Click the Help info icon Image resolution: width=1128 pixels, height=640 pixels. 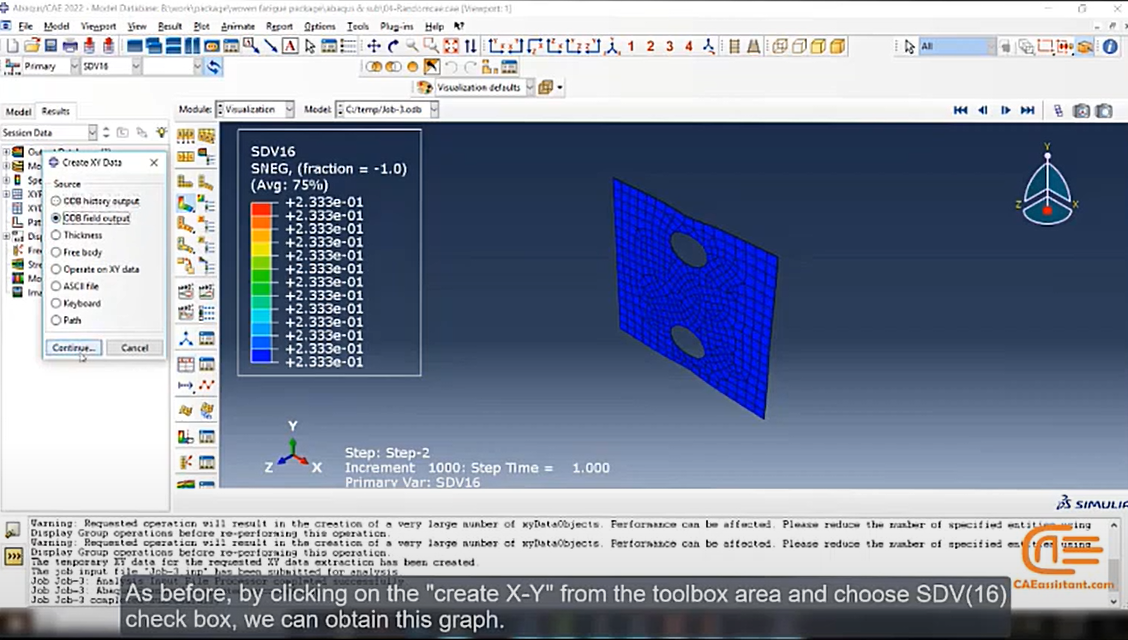pos(459,27)
